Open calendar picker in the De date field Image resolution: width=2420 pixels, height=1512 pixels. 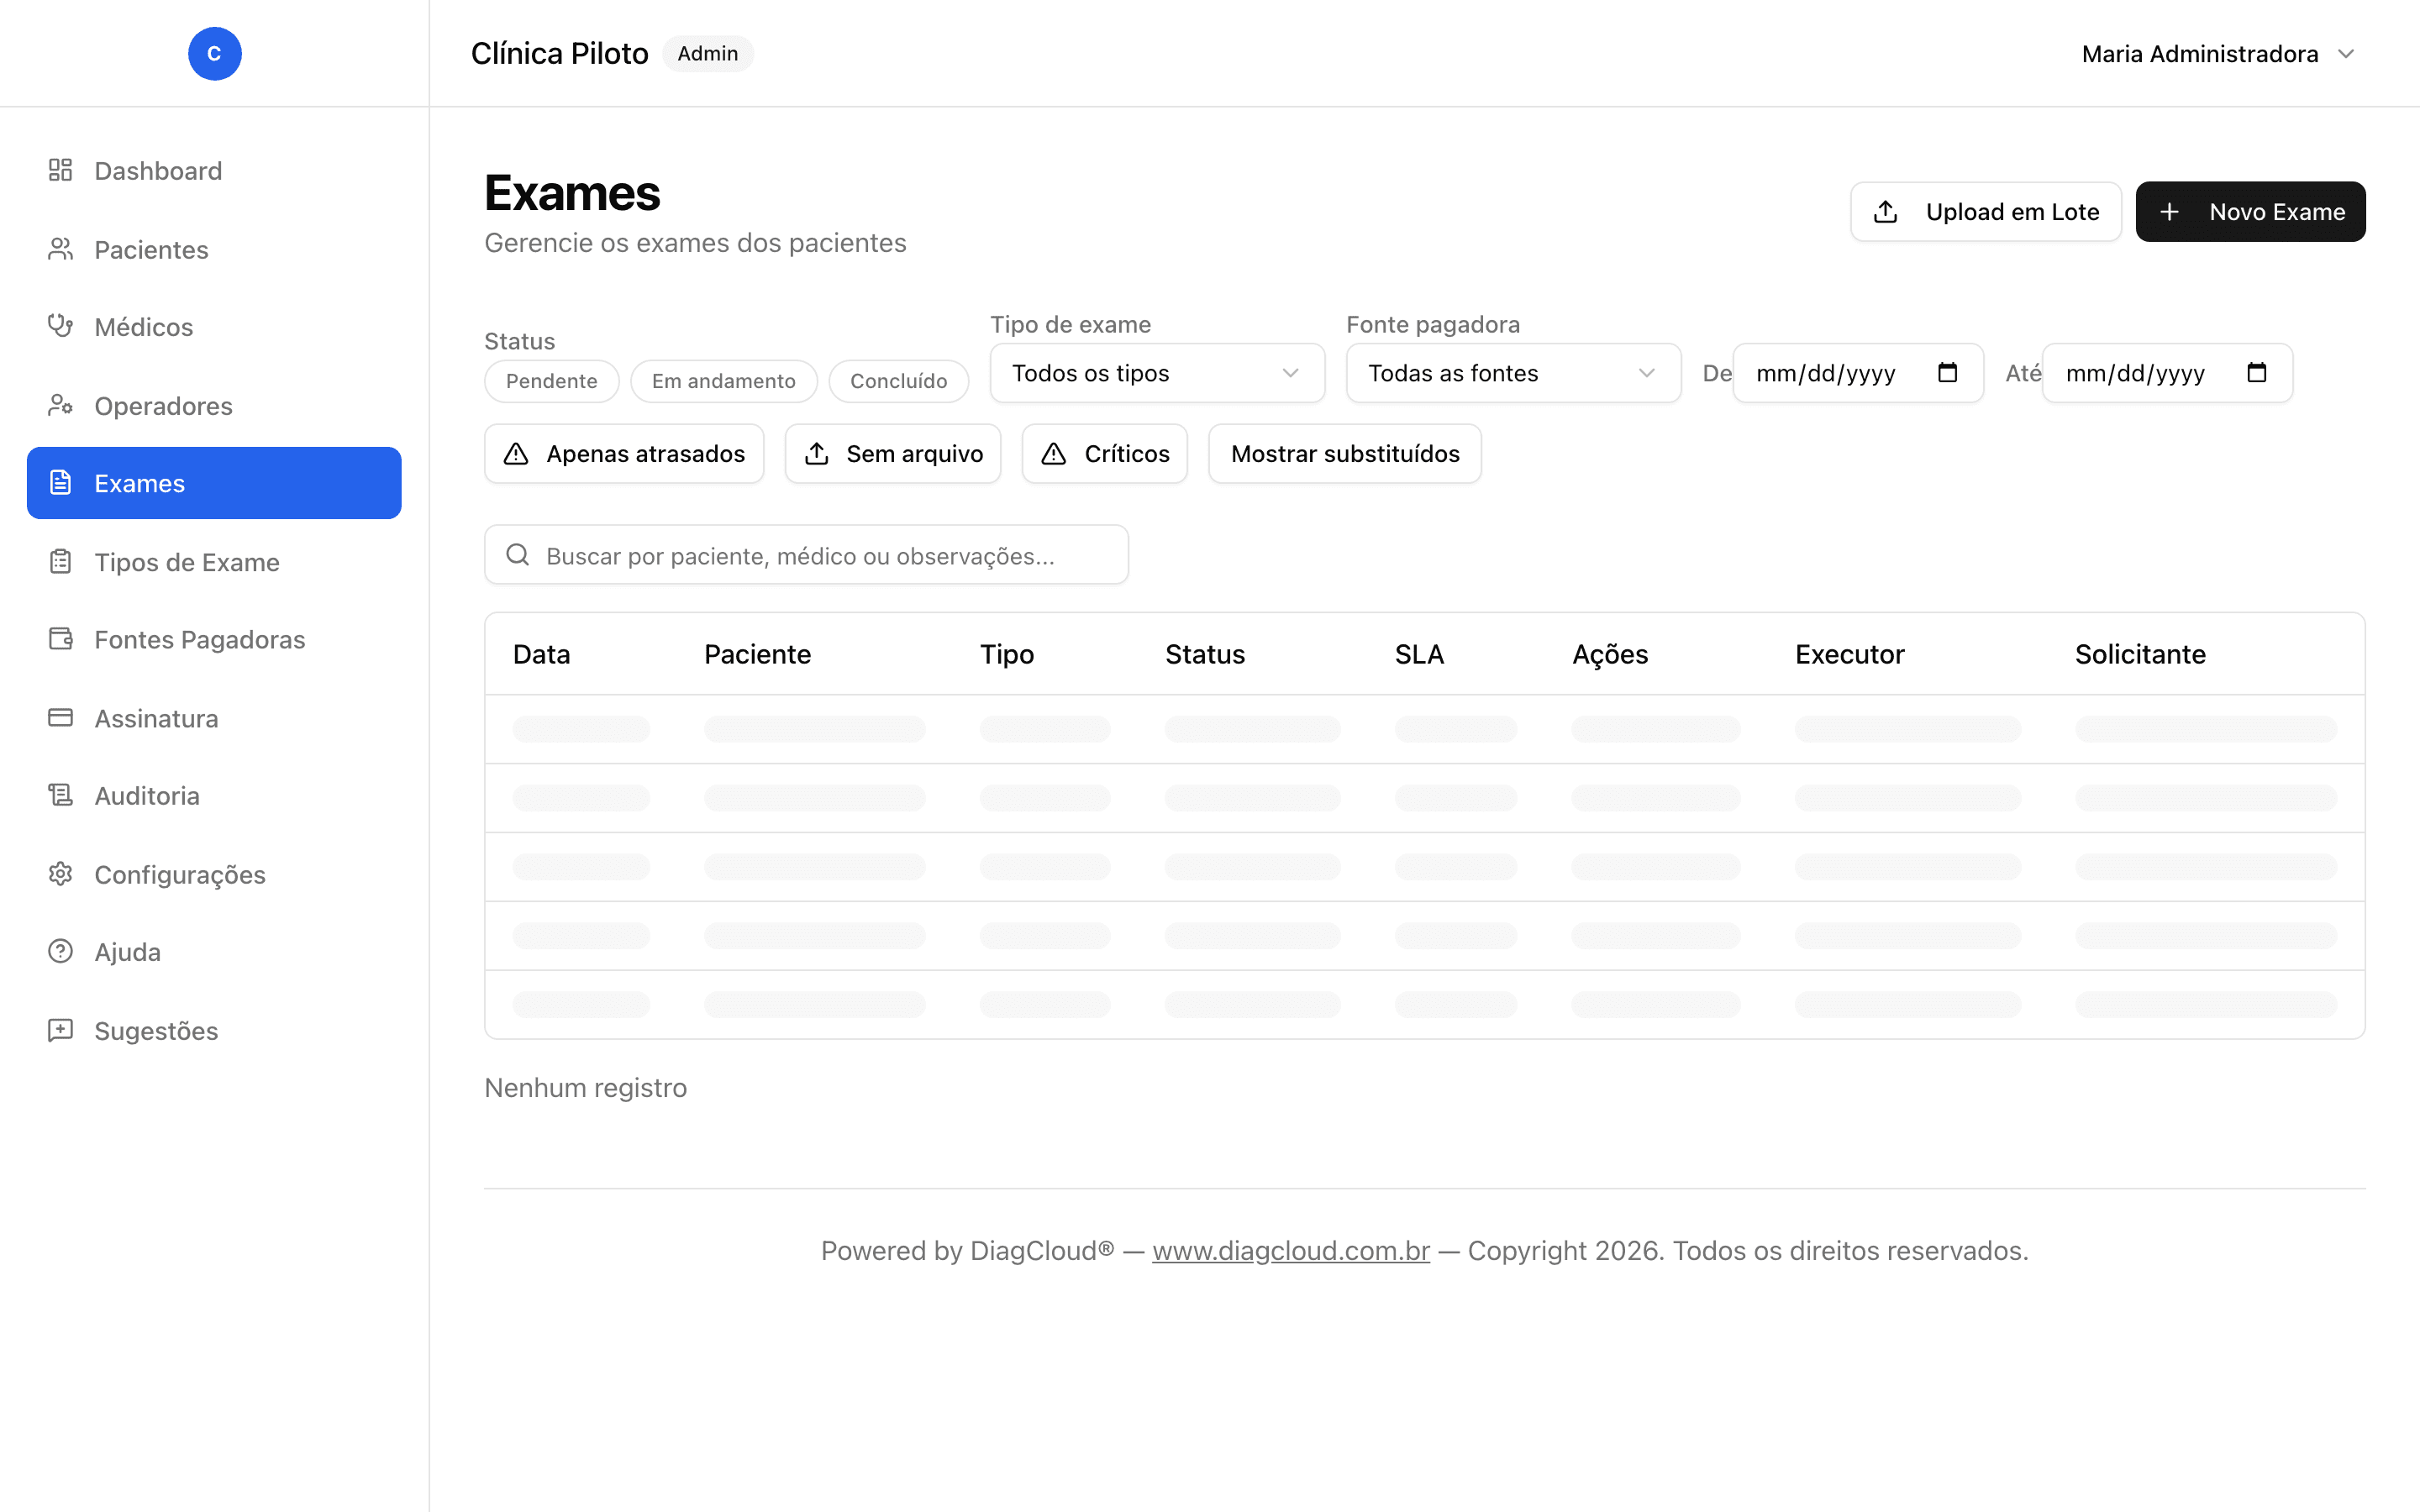[x=1947, y=373]
